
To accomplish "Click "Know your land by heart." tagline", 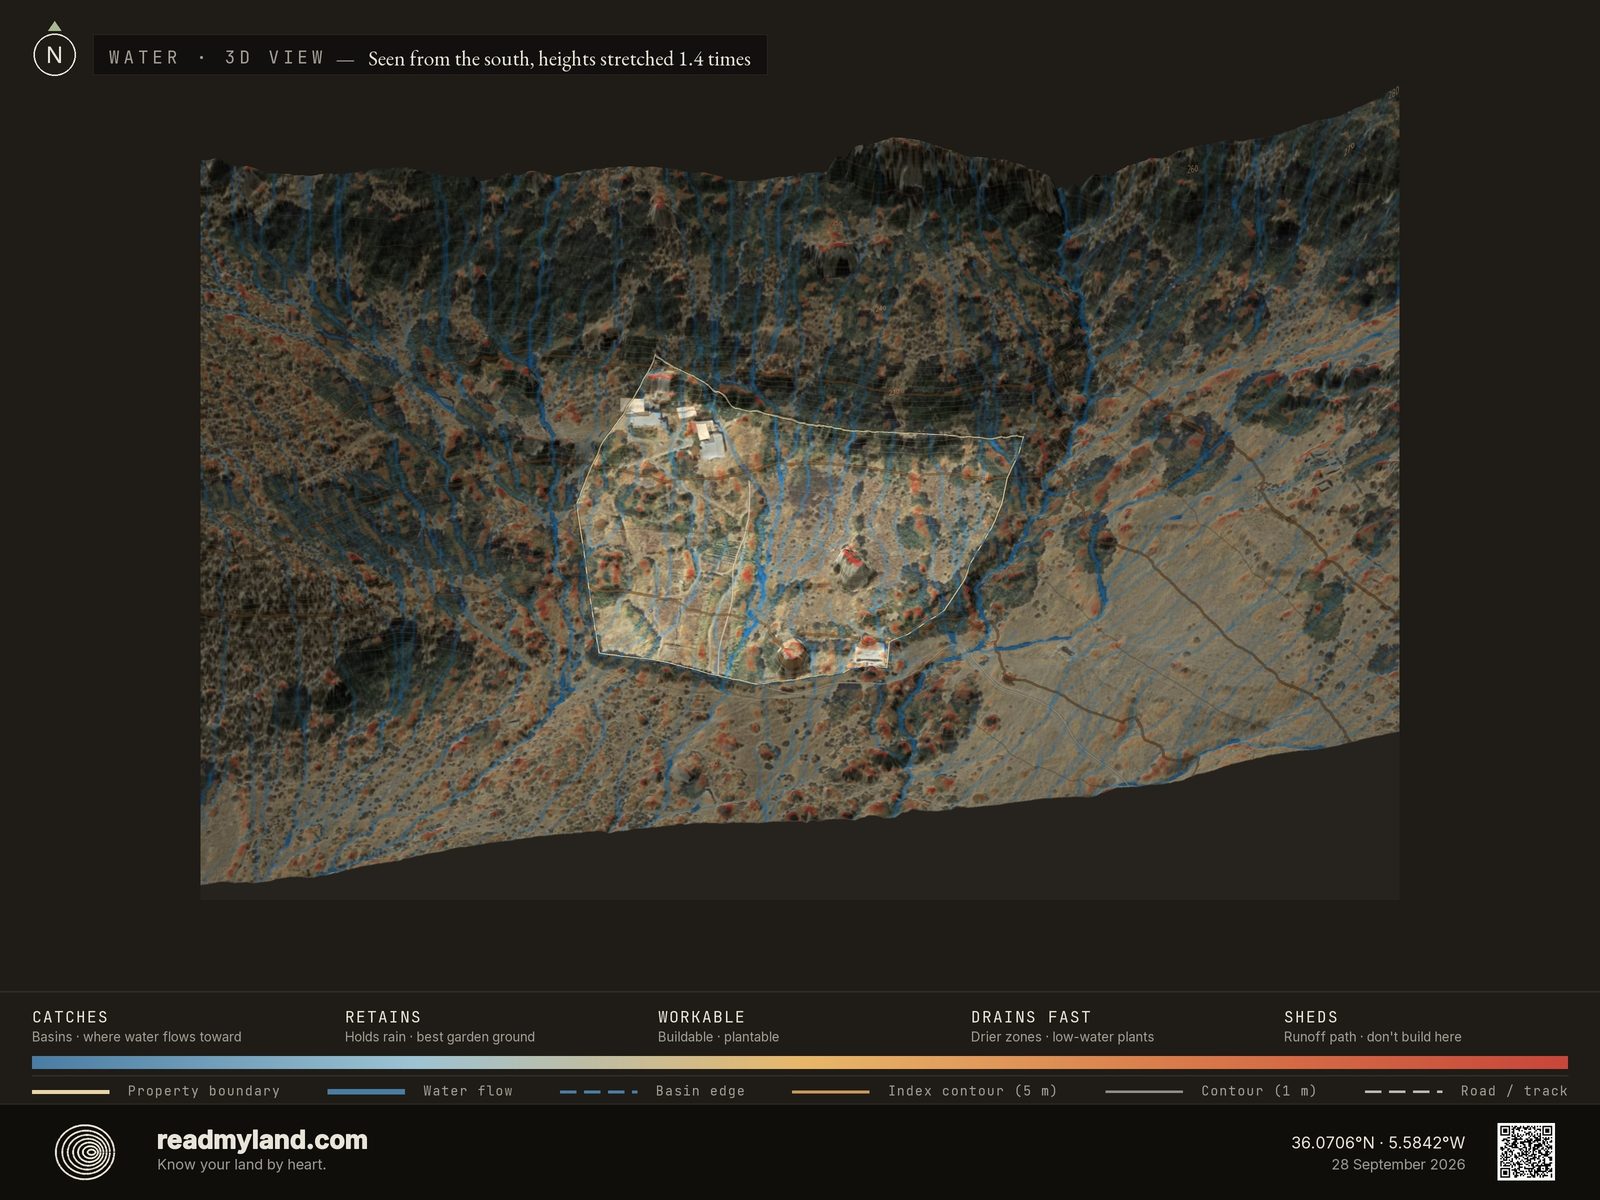I will pyautogui.click(x=242, y=1164).
